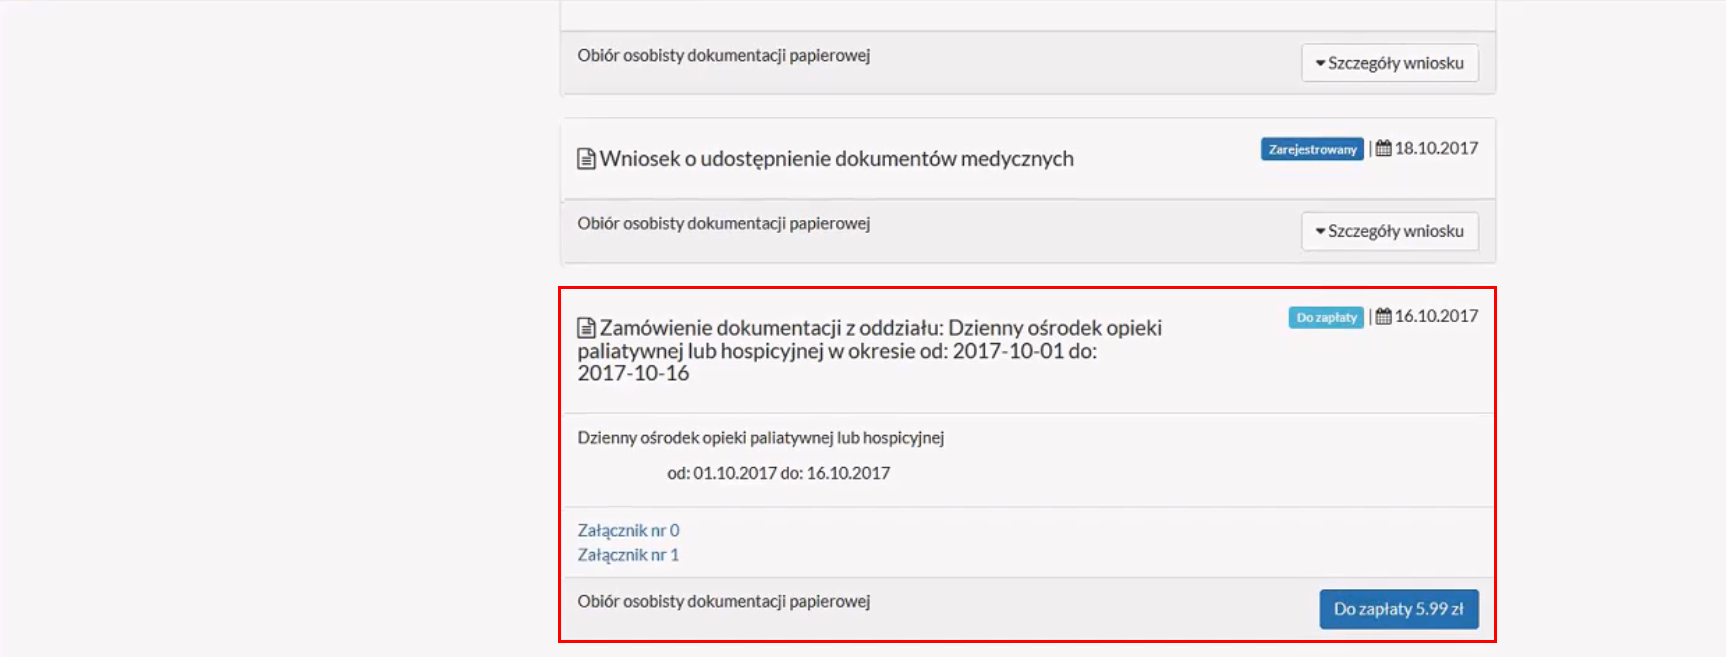Expand Szczegóły wniosku under Wniosek o udostępnienie

pos(1390,231)
